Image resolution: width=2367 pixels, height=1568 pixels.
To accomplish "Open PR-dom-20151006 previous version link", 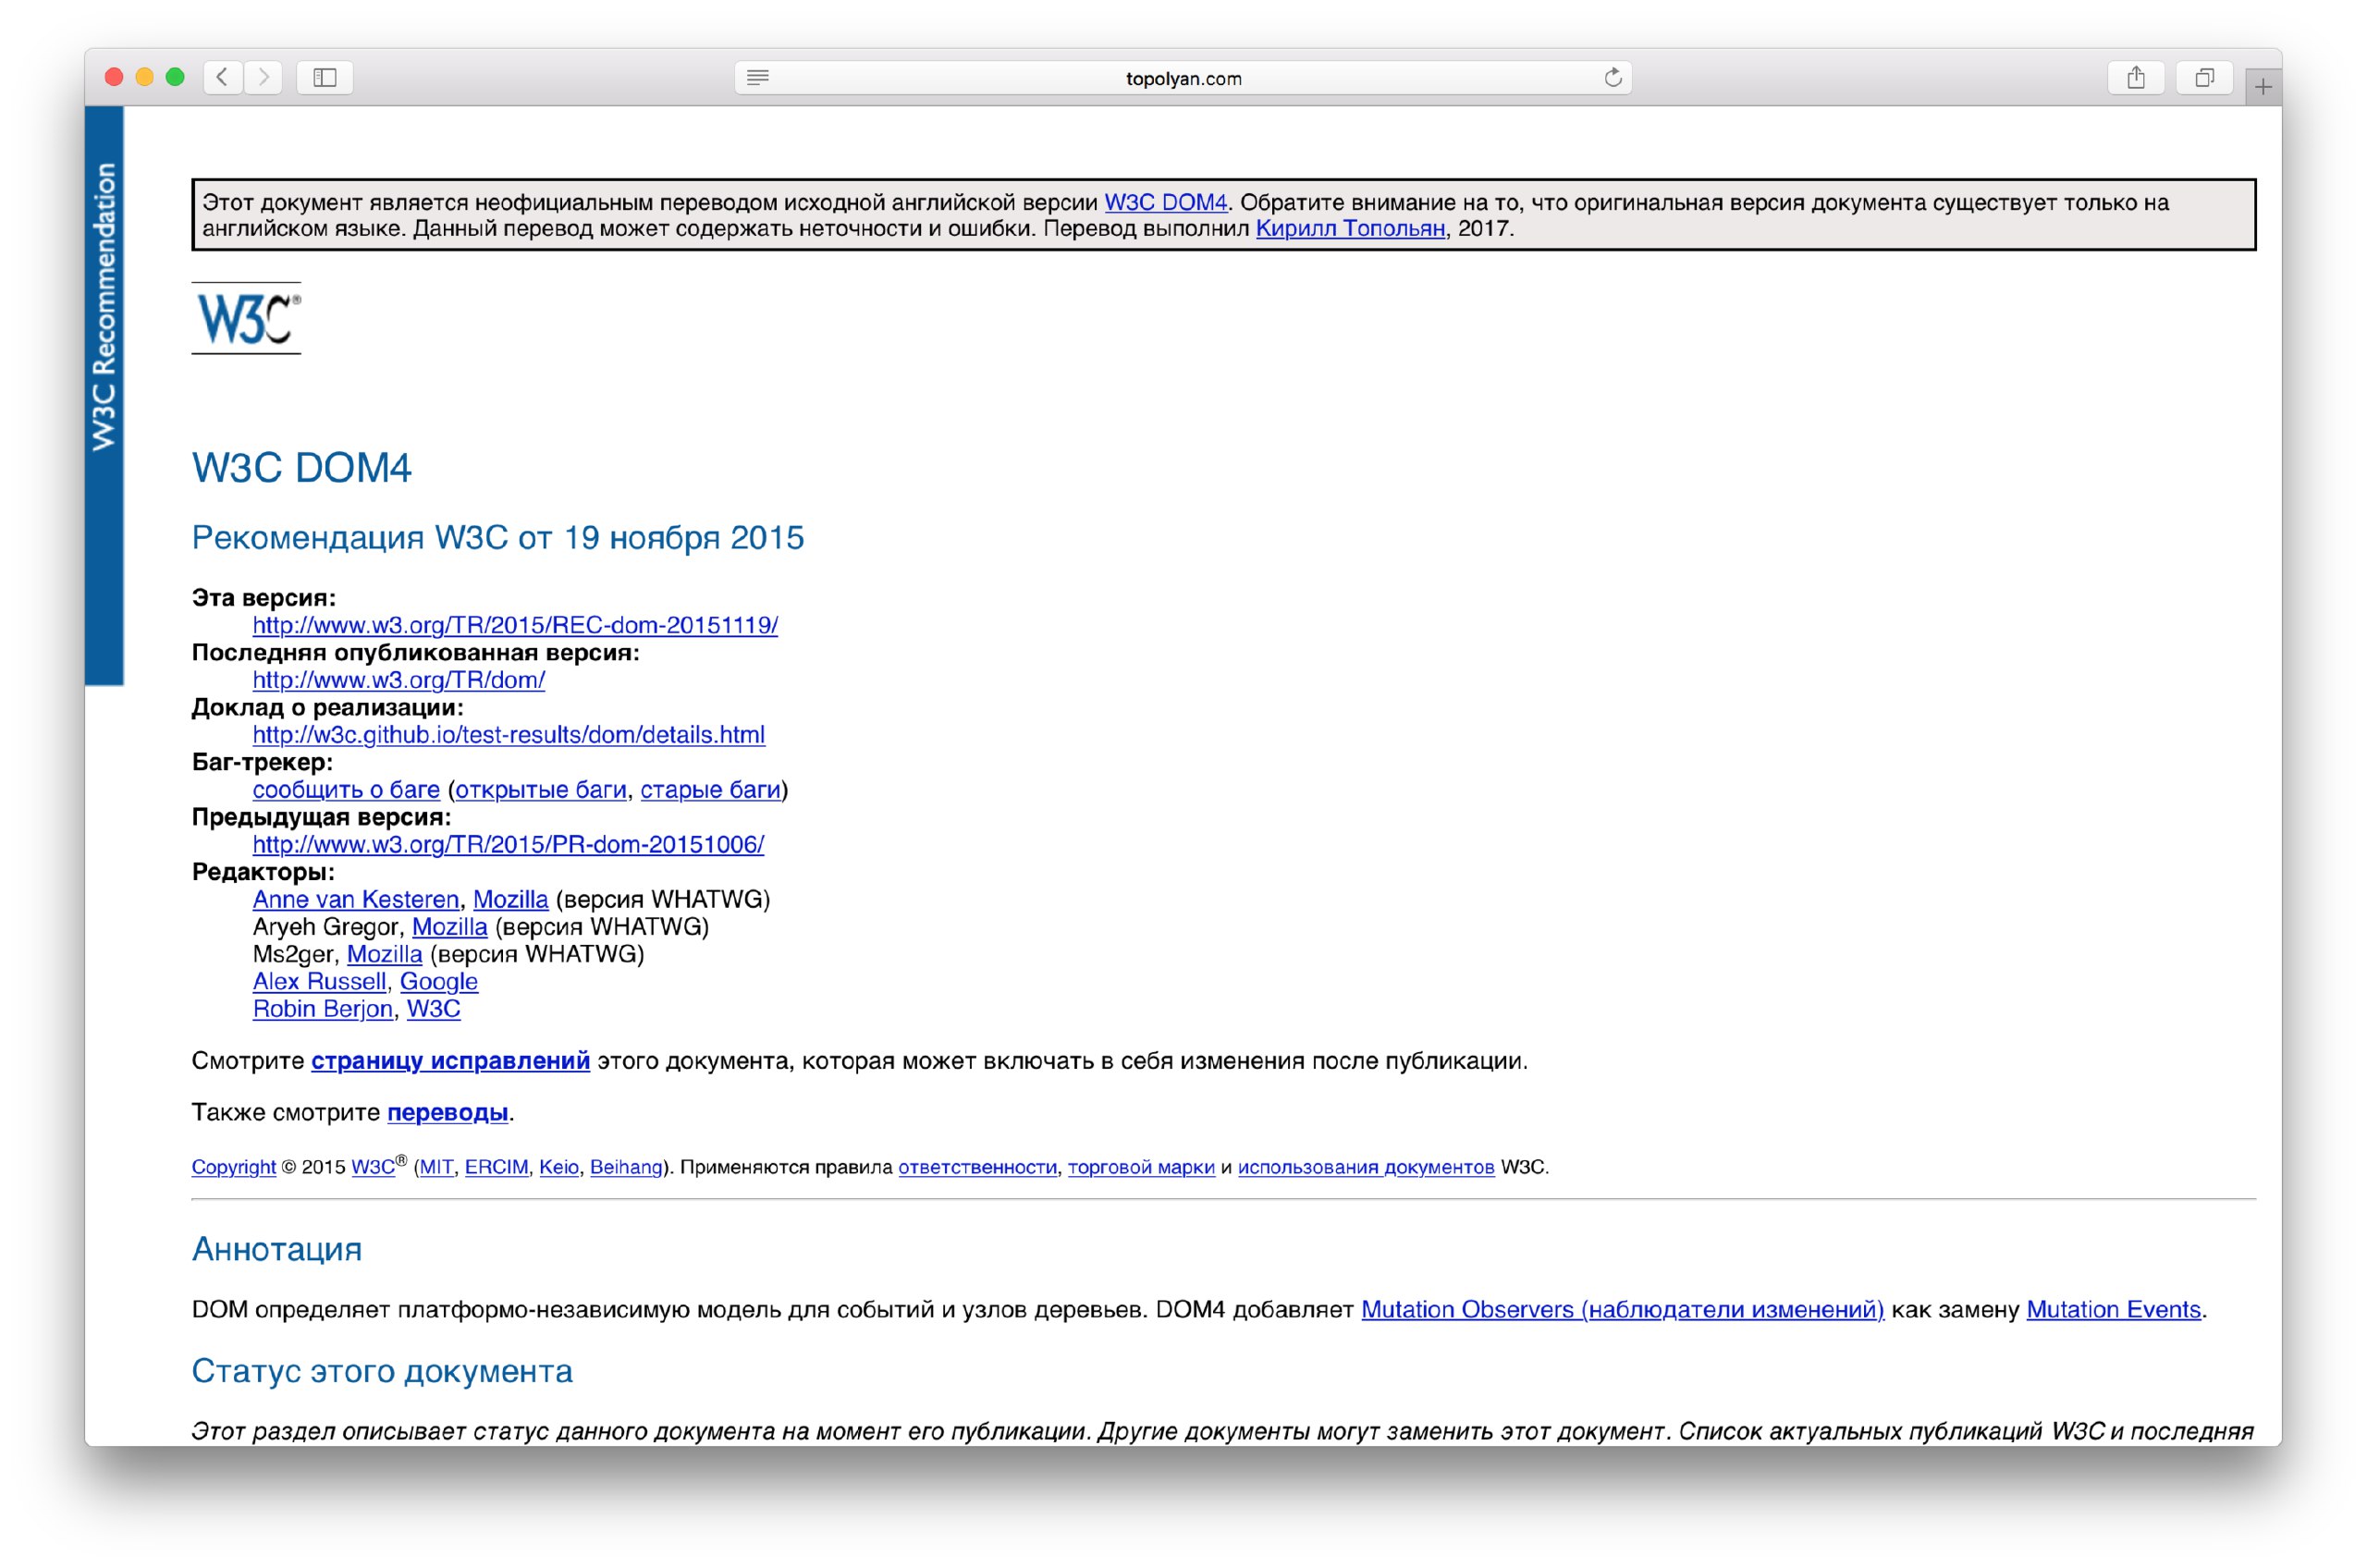I will click(508, 845).
